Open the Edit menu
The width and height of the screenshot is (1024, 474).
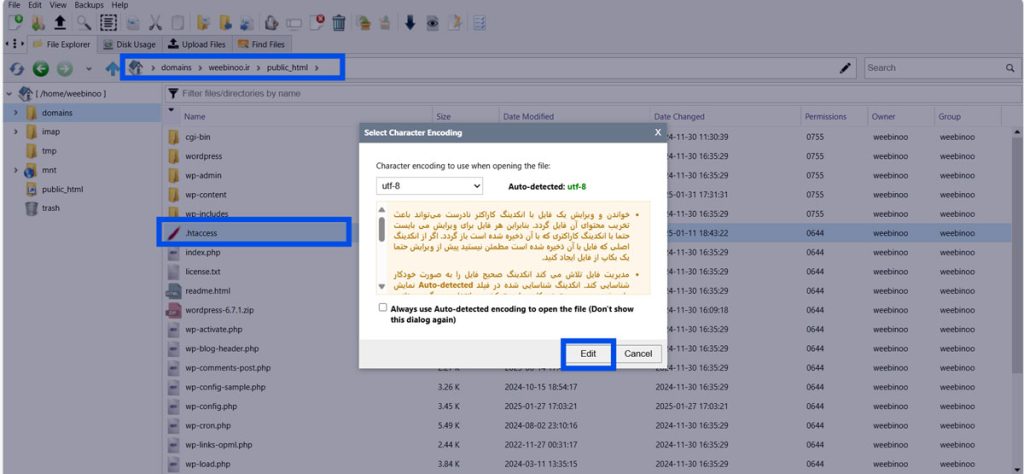[35, 5]
